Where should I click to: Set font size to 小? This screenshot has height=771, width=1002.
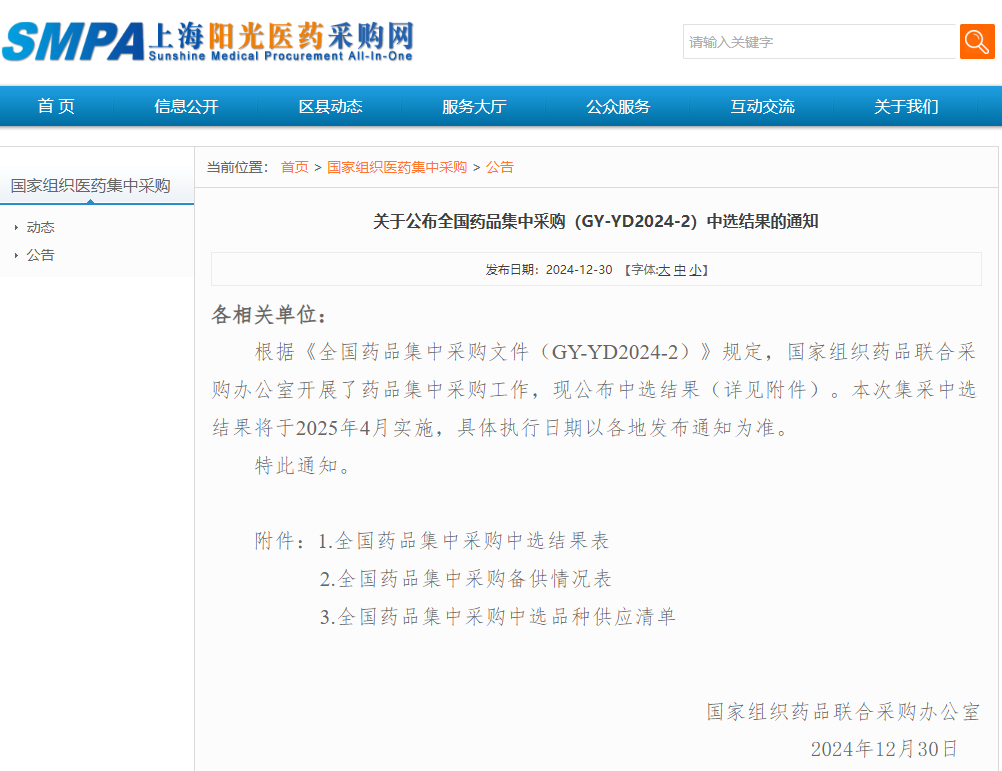(x=695, y=270)
